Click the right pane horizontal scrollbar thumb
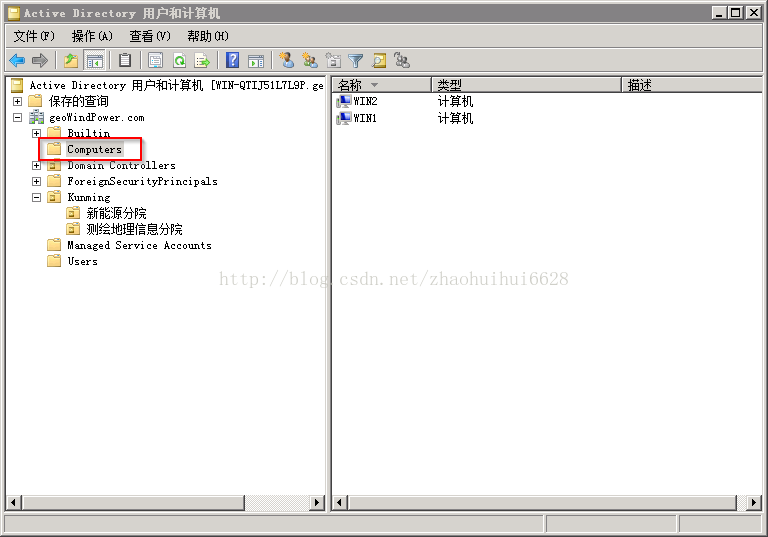The image size is (768, 537). point(542,502)
